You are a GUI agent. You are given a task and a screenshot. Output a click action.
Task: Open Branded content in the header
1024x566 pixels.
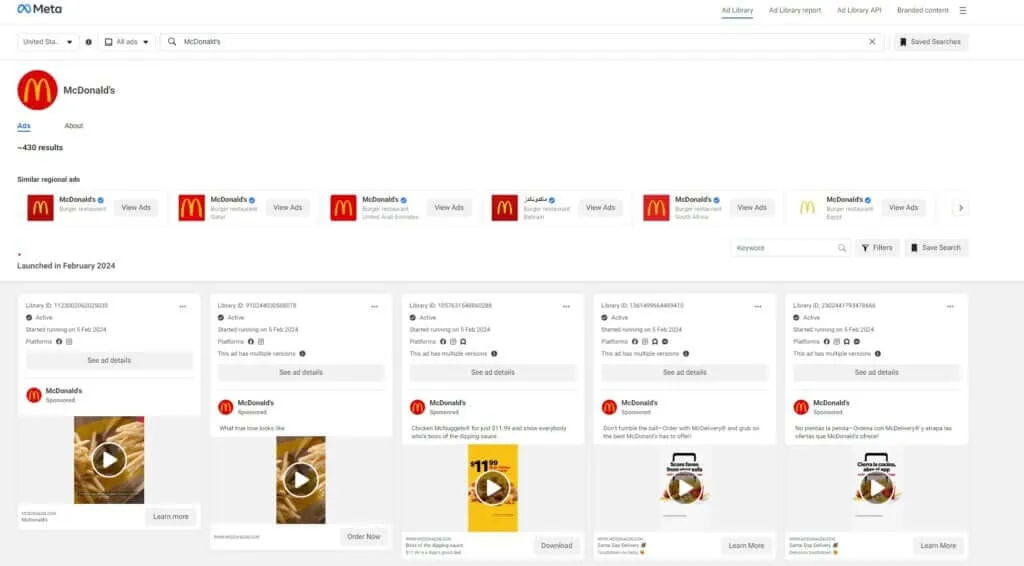click(922, 10)
